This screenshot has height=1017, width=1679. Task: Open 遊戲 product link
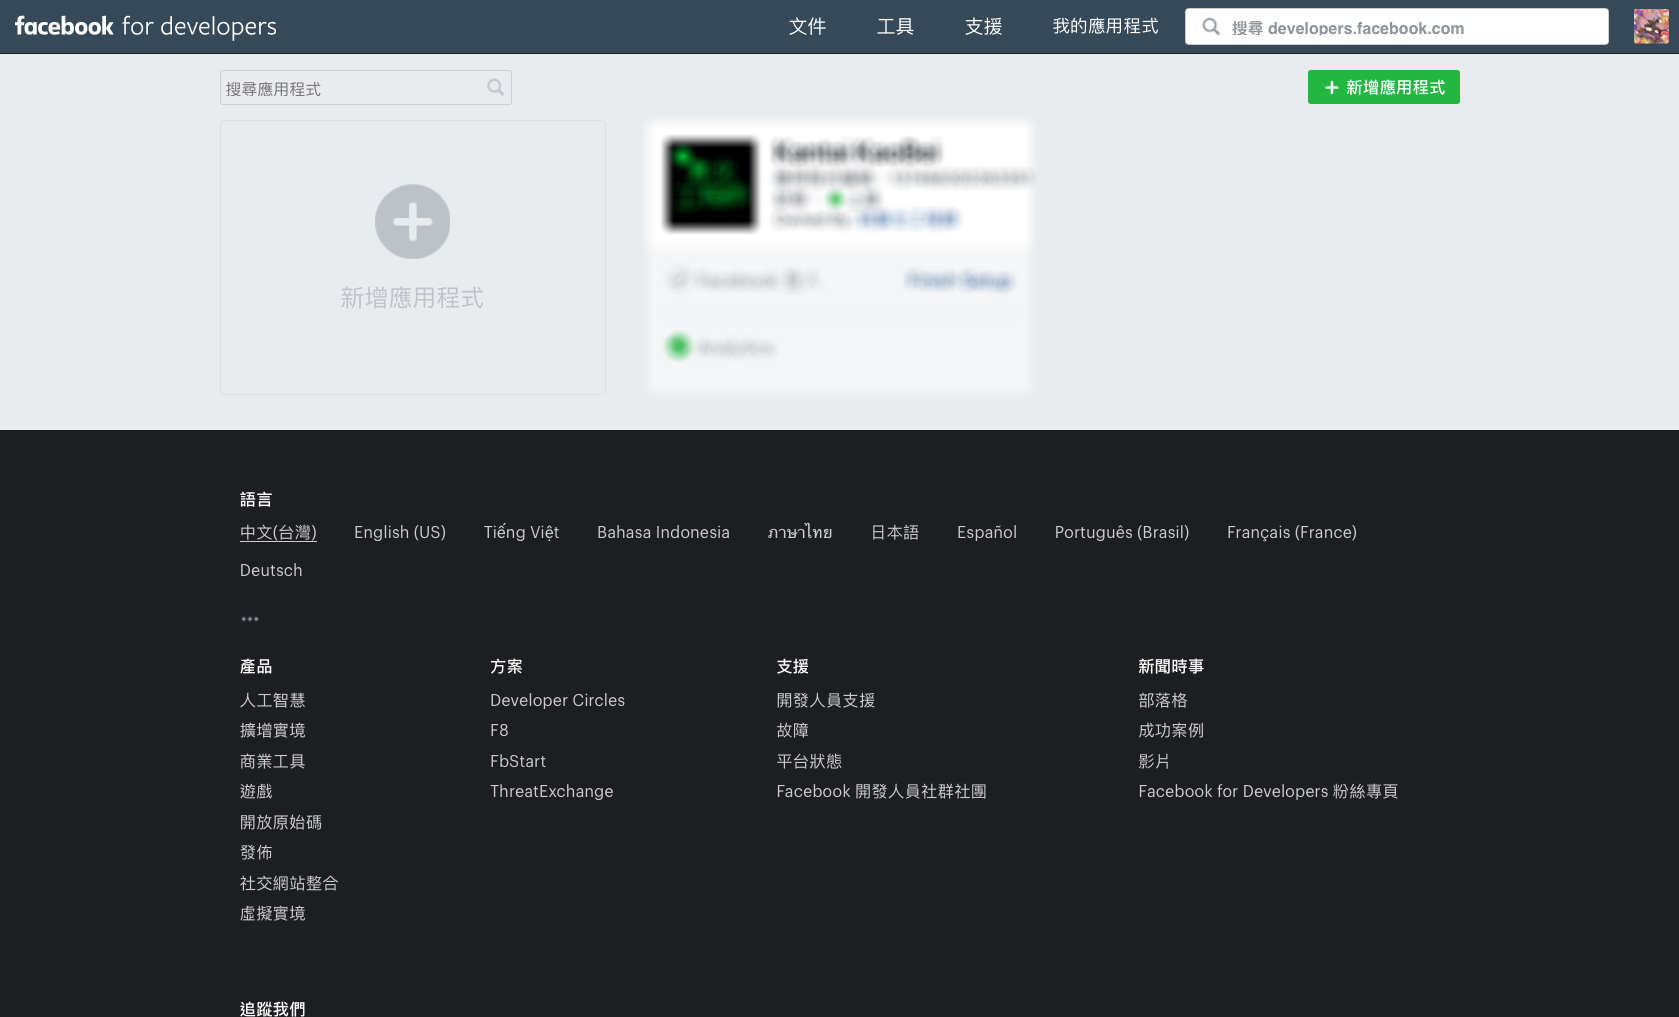[256, 791]
